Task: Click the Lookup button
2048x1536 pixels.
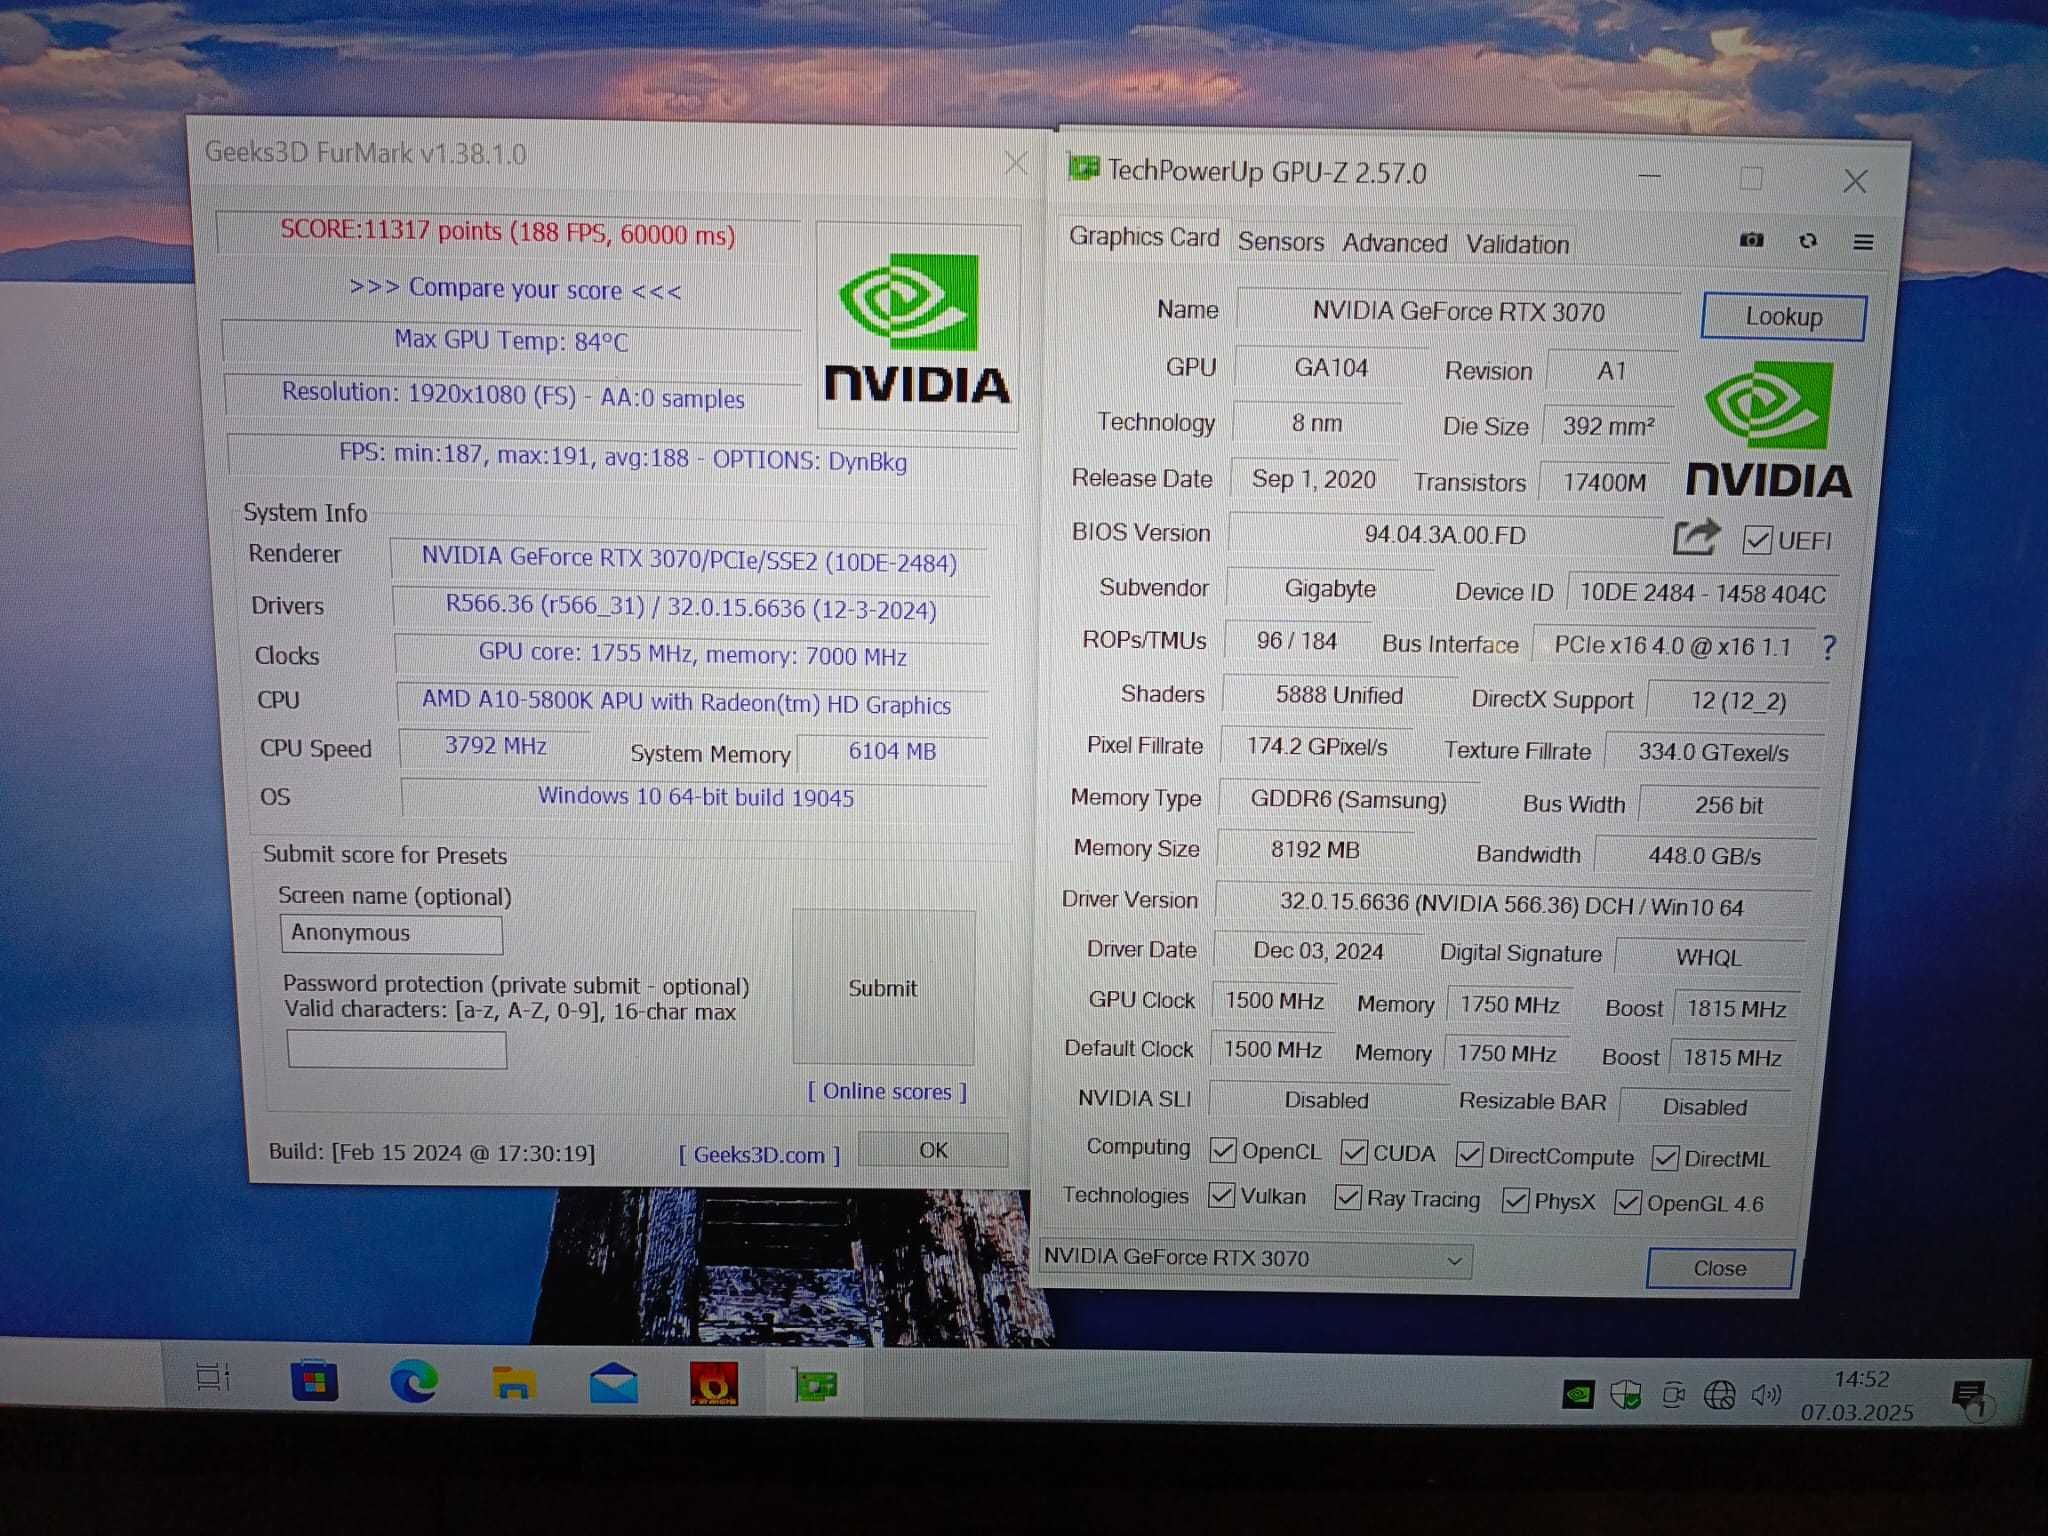Action: 1783,317
